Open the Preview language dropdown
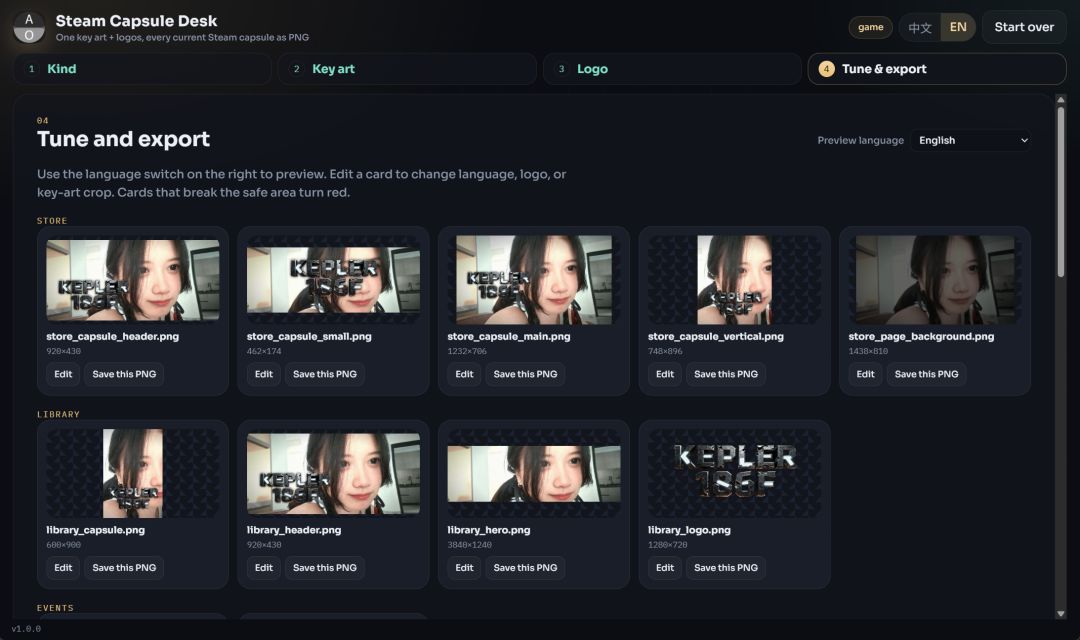Screen dimensions: 1080x640 (x=971, y=141)
